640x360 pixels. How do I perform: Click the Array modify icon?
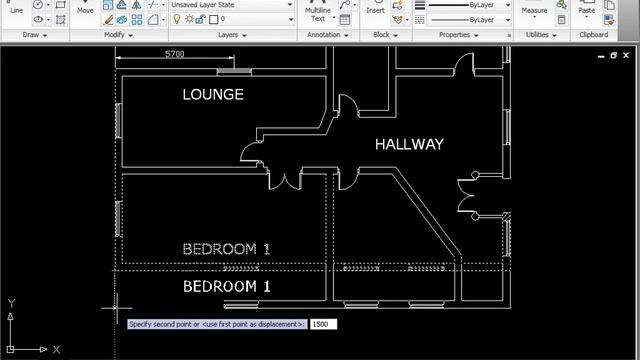(137, 19)
